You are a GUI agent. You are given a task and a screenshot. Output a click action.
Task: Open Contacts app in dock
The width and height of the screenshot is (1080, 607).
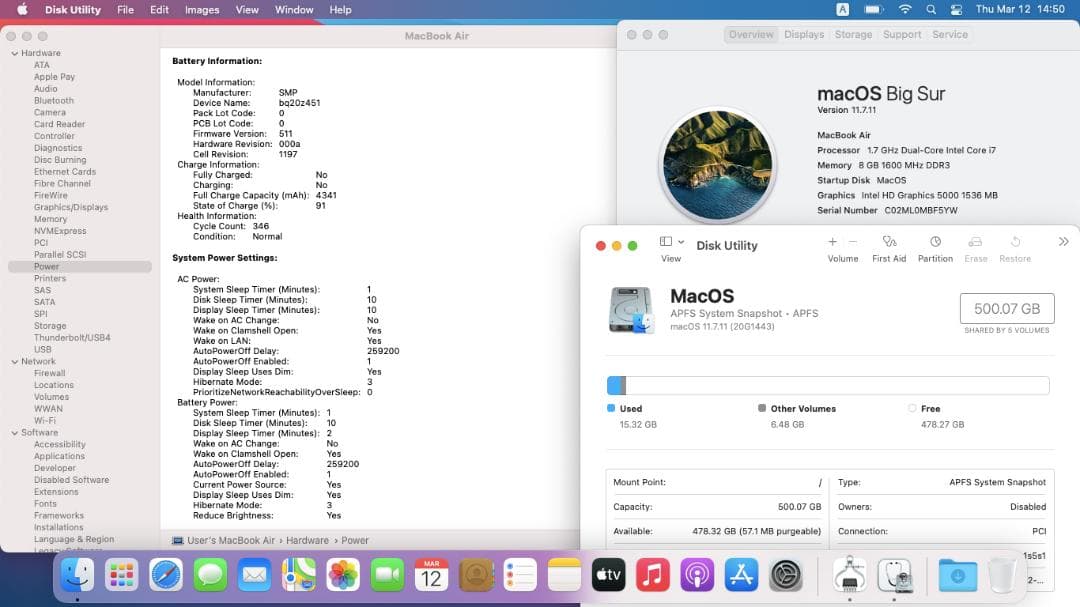(476, 575)
